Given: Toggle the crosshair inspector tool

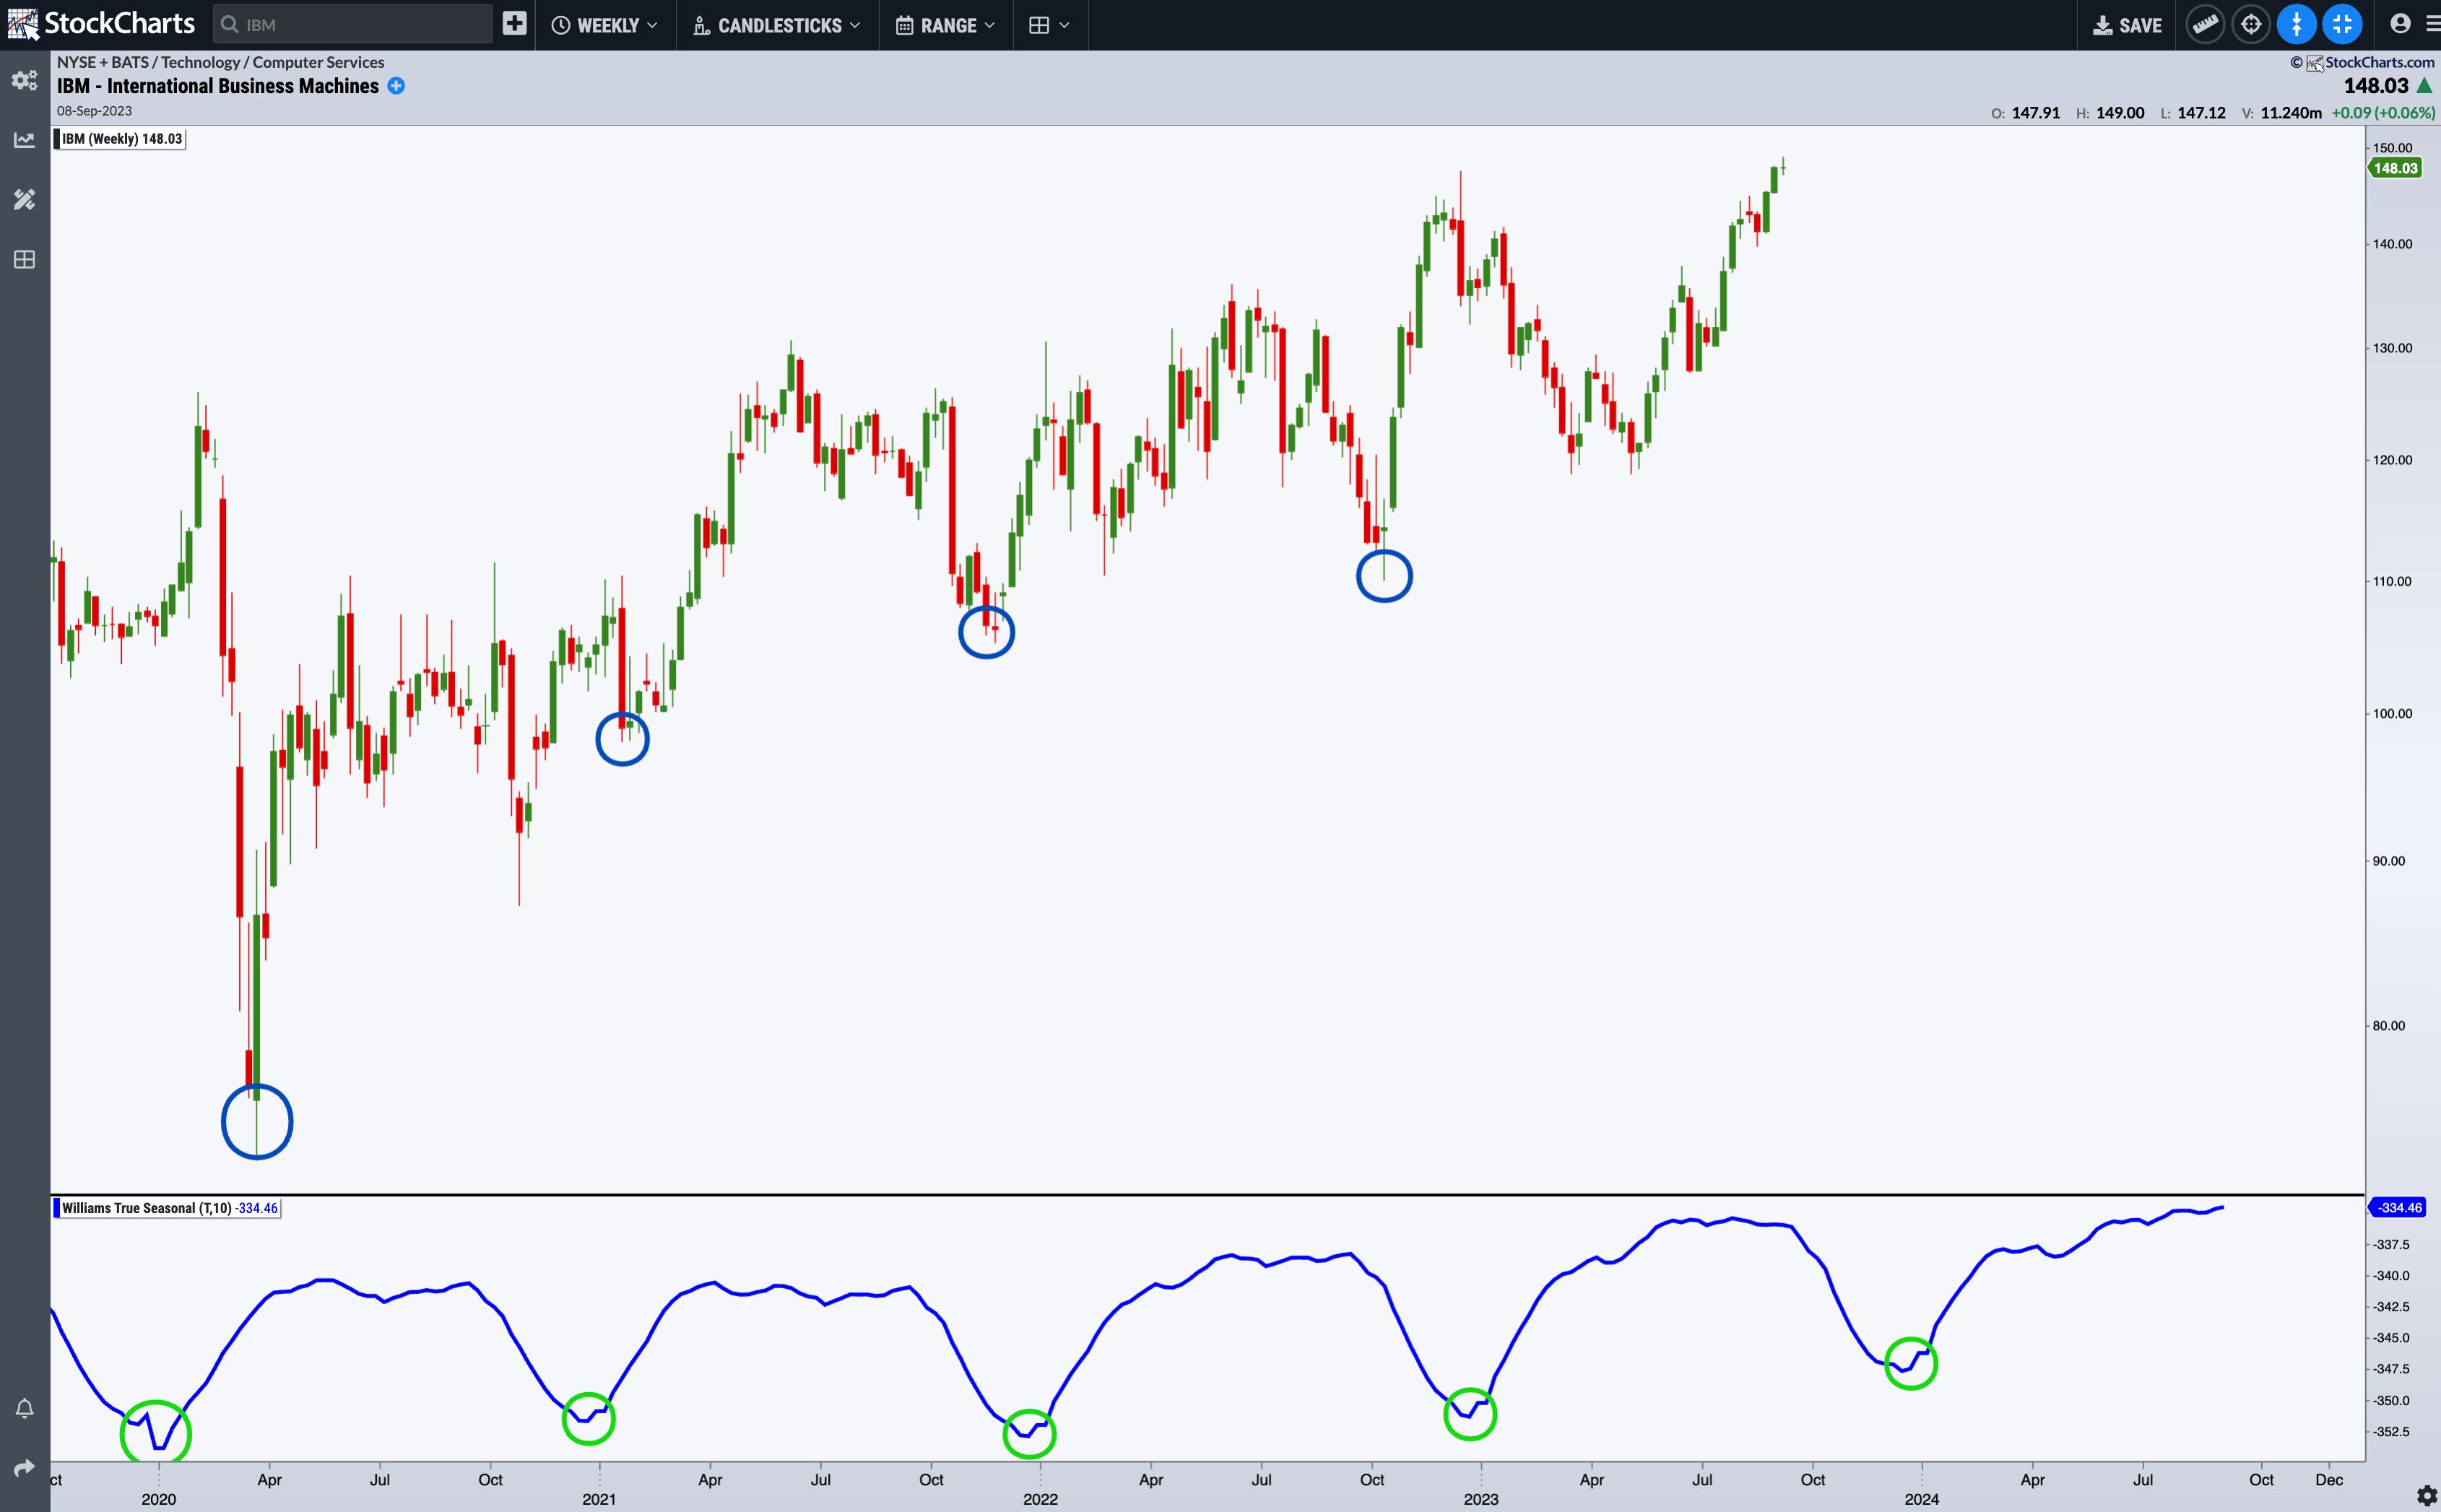Looking at the screenshot, I should [2251, 25].
